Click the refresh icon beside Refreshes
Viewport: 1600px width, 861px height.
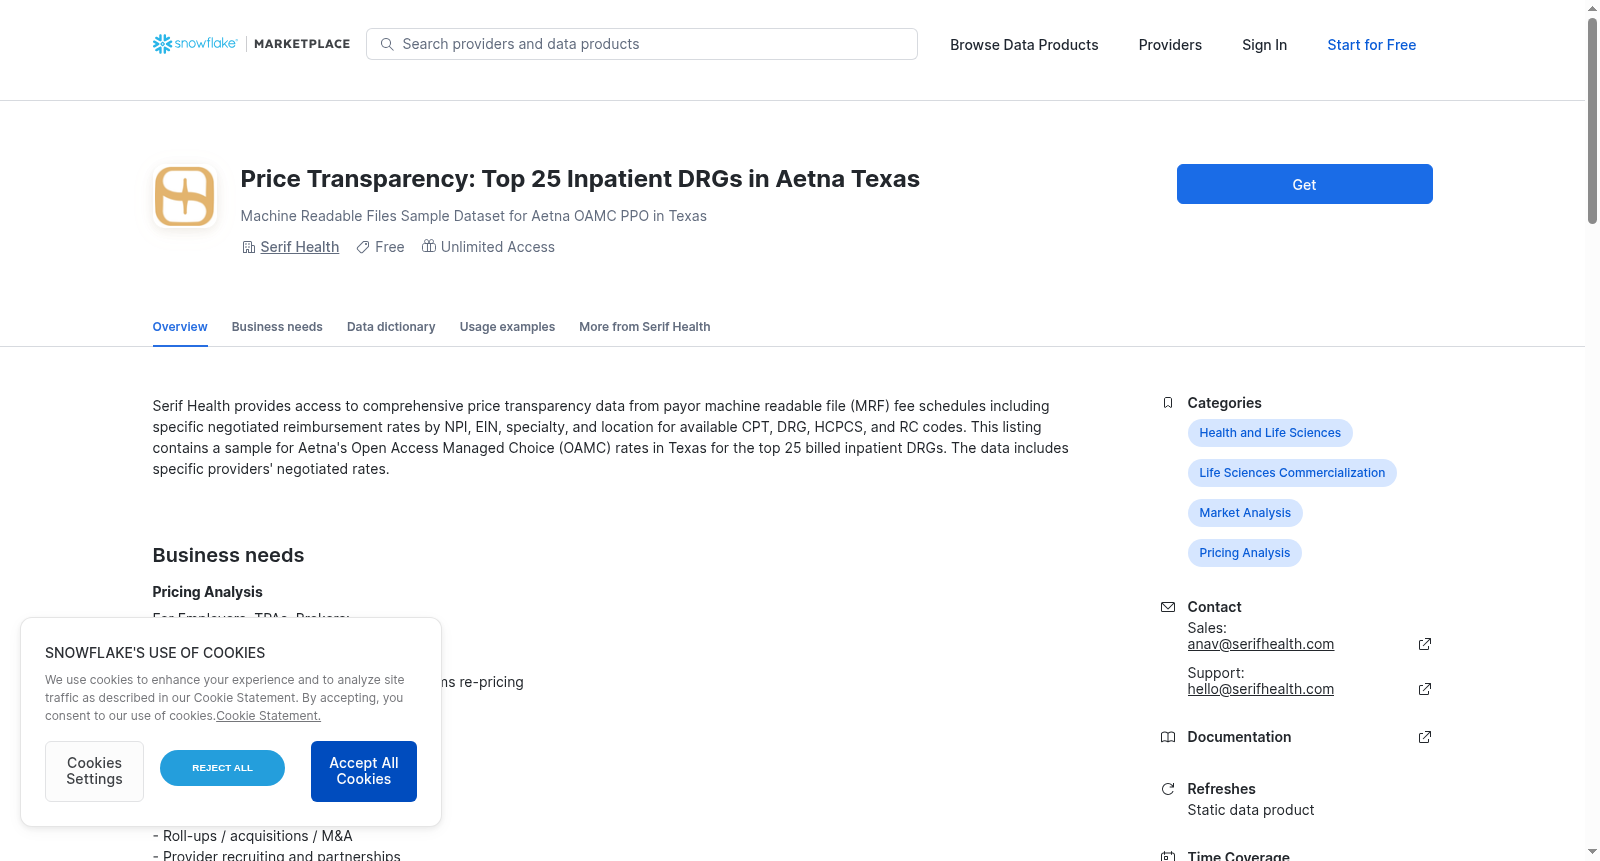point(1167,789)
